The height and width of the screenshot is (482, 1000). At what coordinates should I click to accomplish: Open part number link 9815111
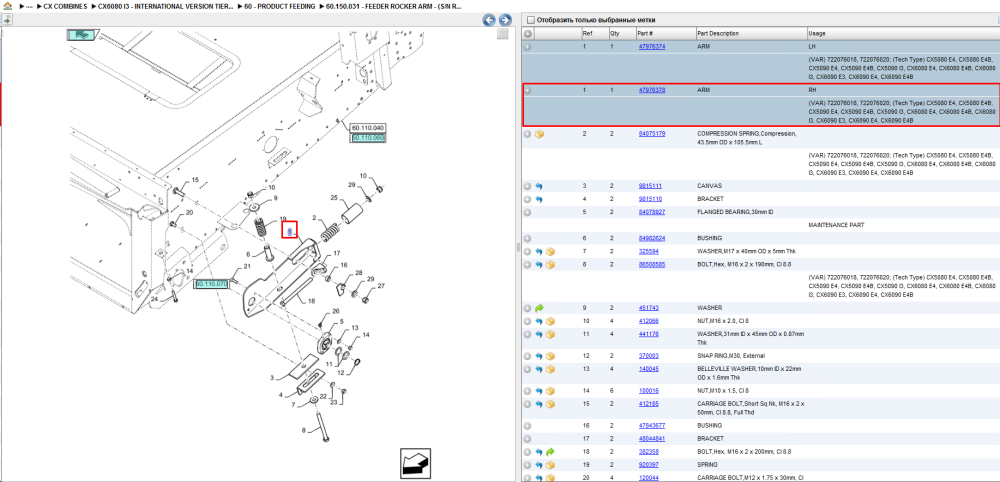point(650,186)
